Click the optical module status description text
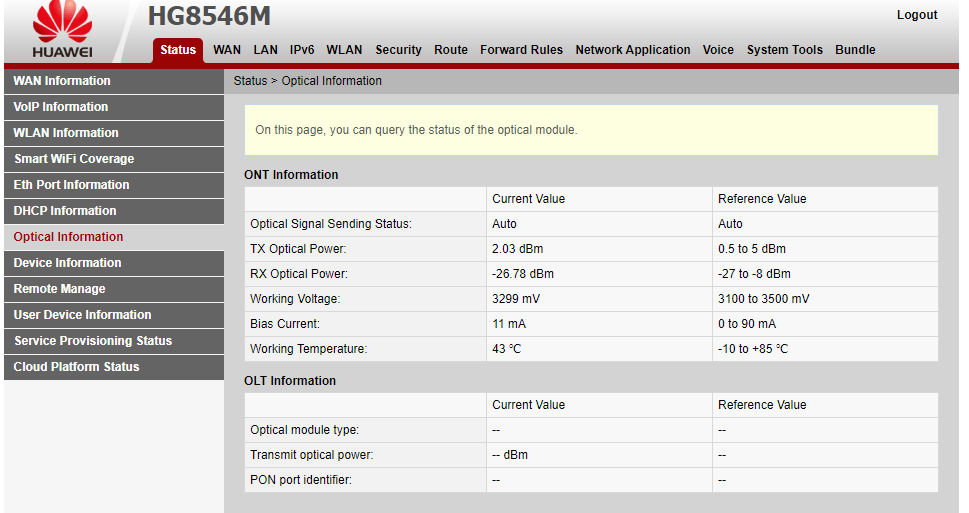The height and width of the screenshot is (513, 969). pos(416,130)
